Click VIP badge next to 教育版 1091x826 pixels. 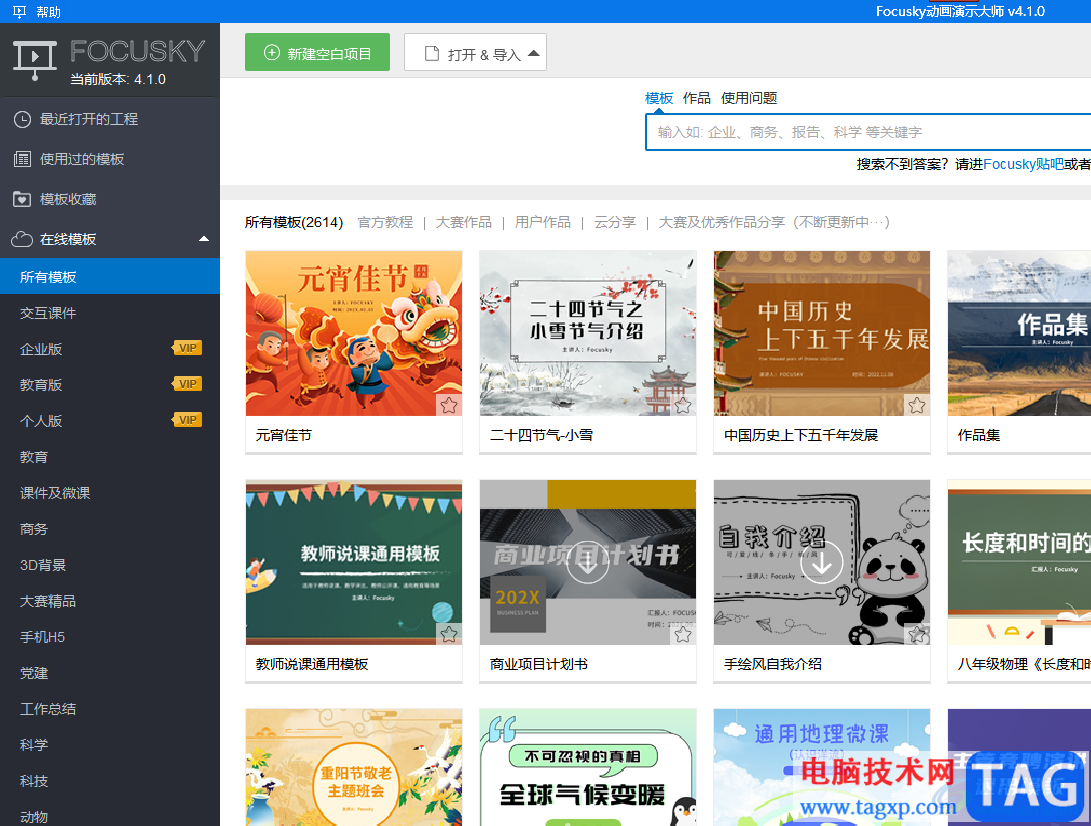187,384
